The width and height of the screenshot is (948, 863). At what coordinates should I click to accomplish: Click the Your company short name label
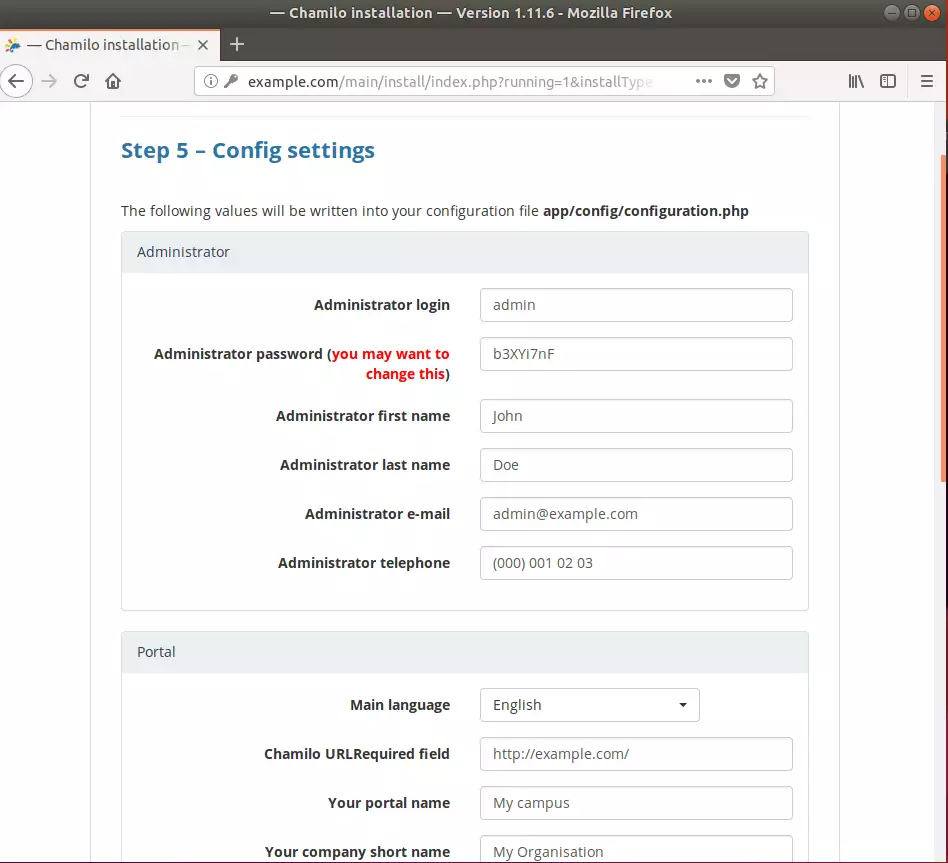[x=357, y=852]
